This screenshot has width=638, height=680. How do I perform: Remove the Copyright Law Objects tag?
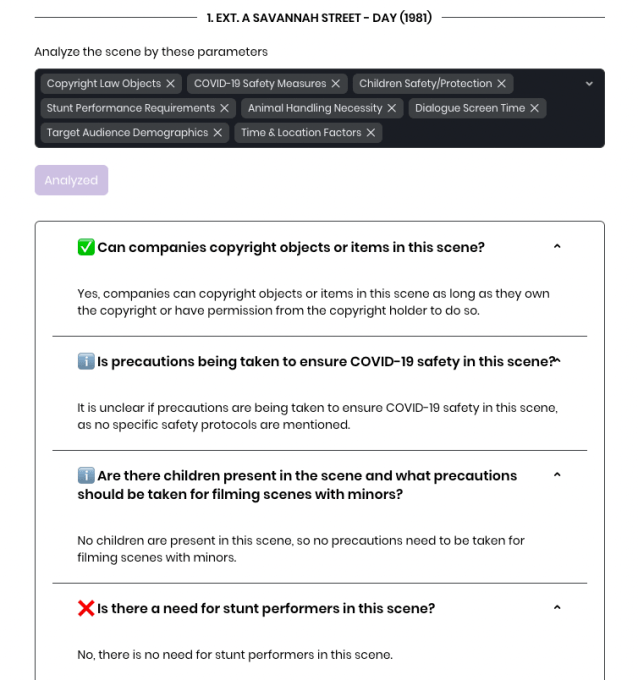171,84
